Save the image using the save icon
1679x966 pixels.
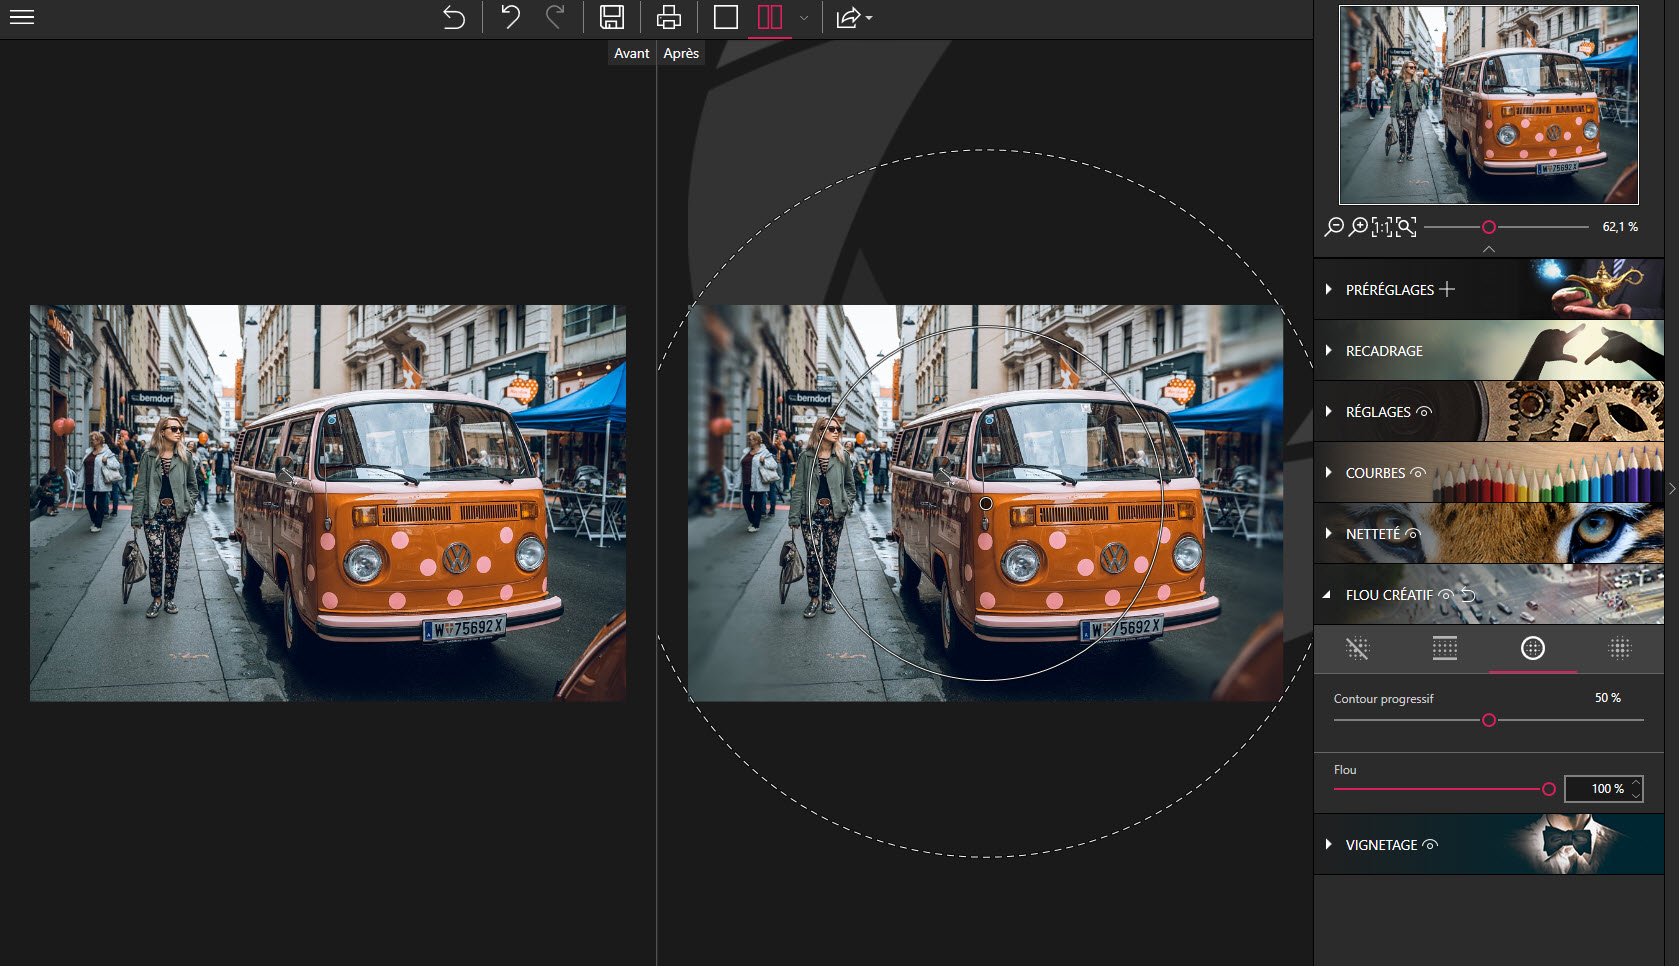pyautogui.click(x=612, y=17)
